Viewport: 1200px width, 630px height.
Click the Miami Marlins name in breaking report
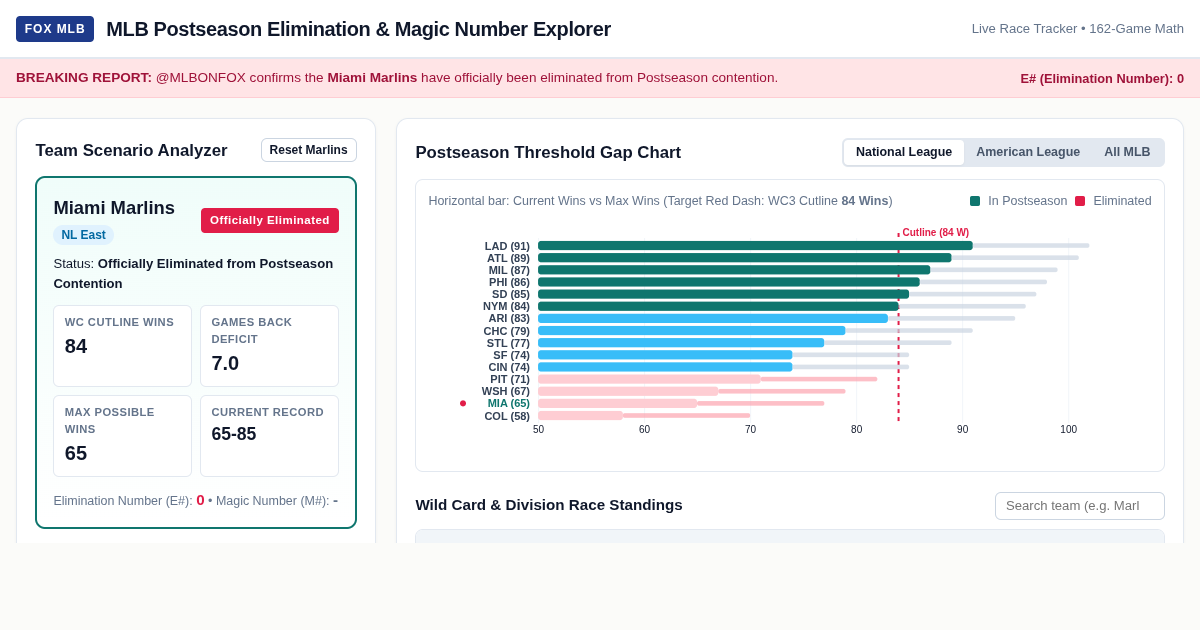click(x=372, y=78)
